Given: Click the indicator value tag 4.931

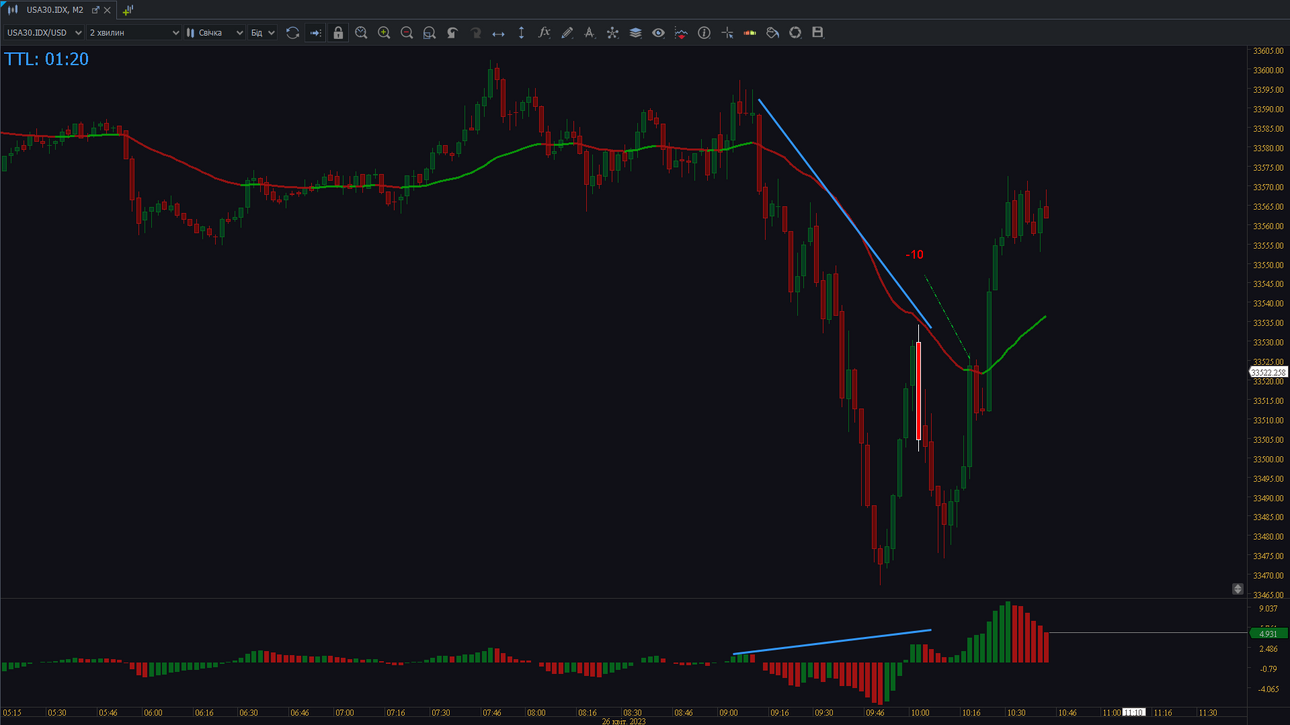Looking at the screenshot, I should pyautogui.click(x=1268, y=634).
